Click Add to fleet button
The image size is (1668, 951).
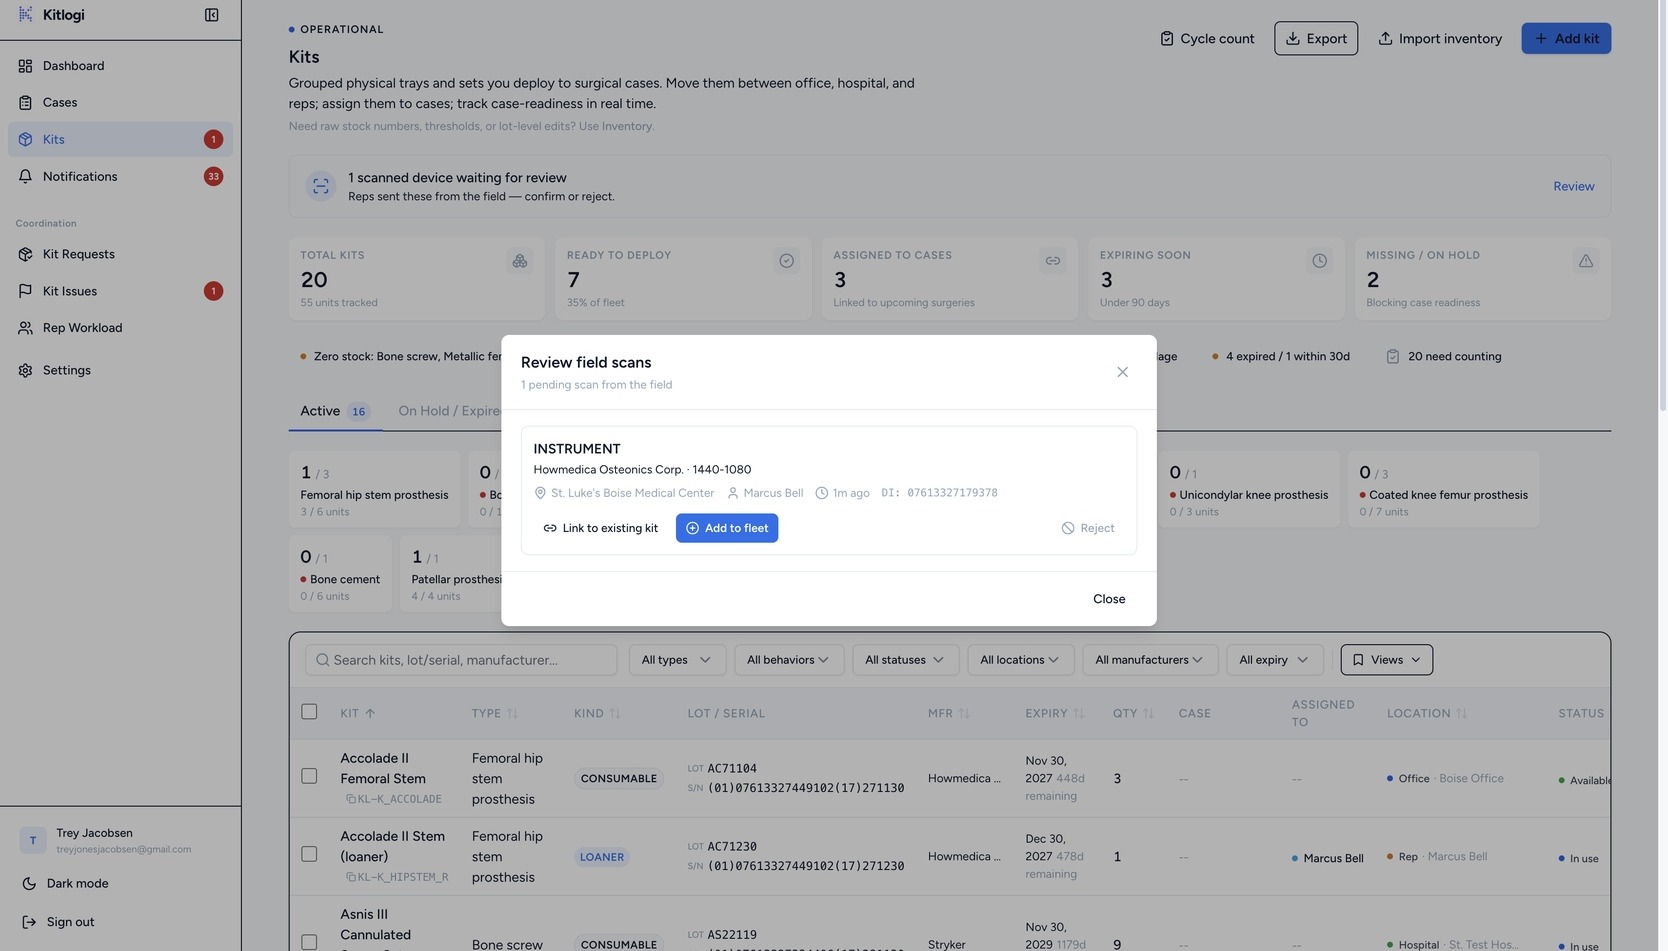click(727, 528)
